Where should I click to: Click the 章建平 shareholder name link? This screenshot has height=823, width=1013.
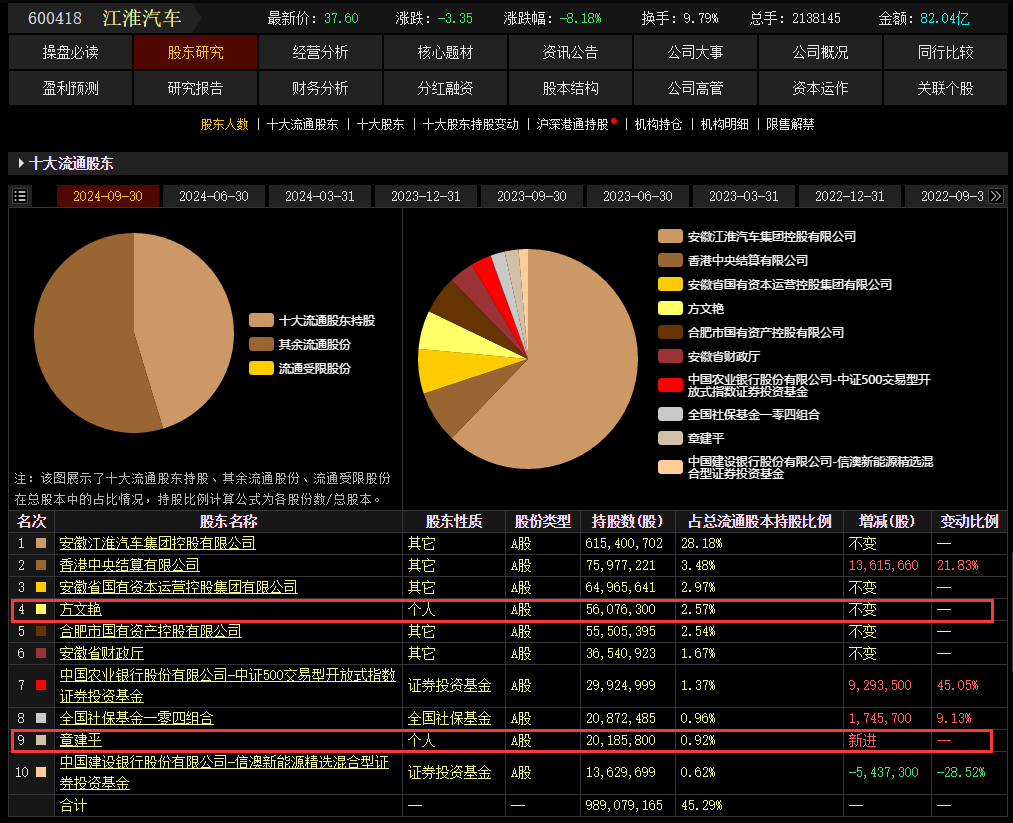pyautogui.click(x=80, y=740)
